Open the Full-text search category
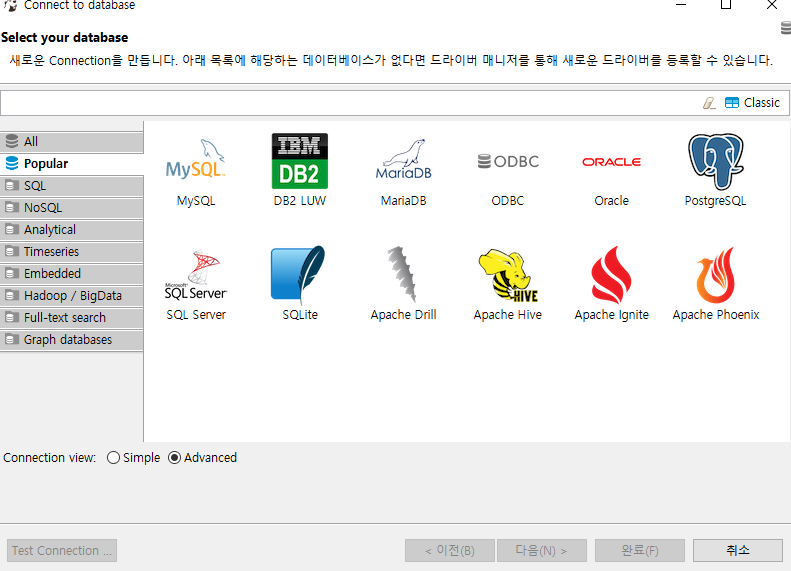 pyautogui.click(x=72, y=318)
